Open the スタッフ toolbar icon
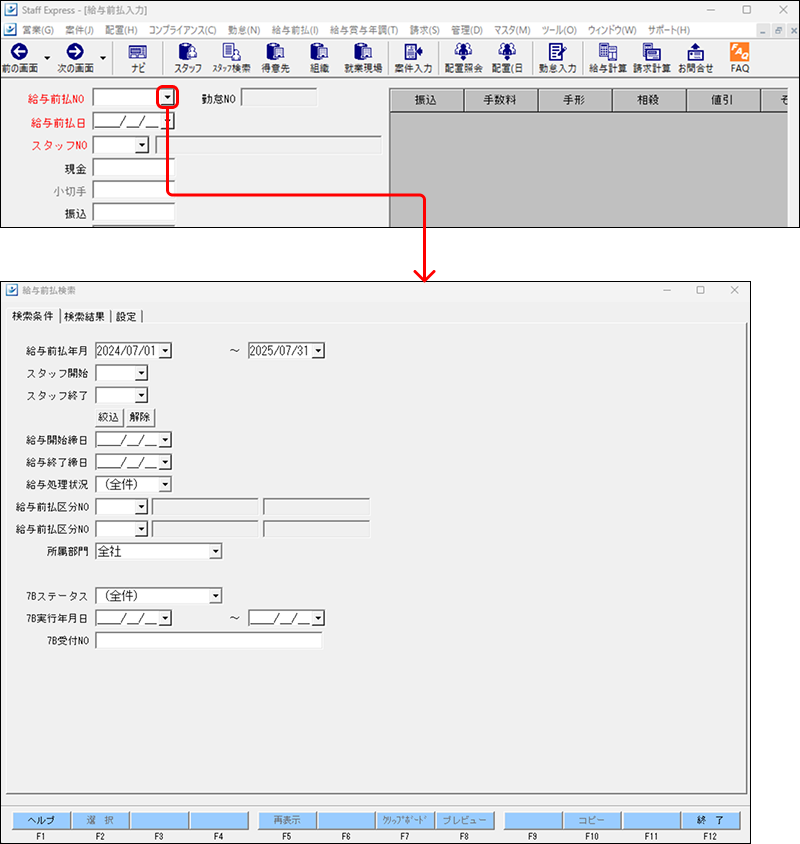The height and width of the screenshot is (844, 800). [187, 57]
